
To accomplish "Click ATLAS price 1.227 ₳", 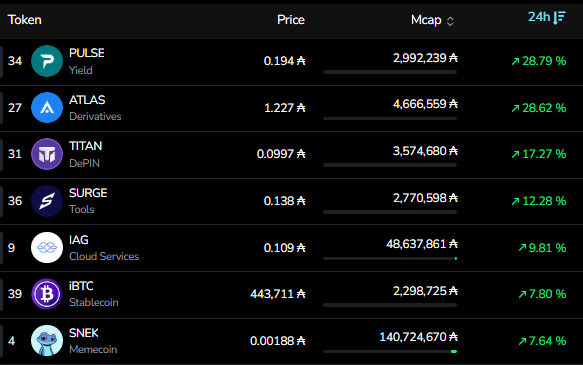I will click(x=284, y=108).
